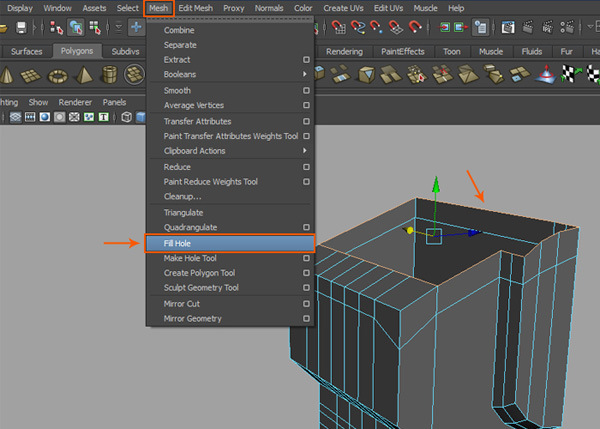Create a polygon torus from shelf
Screen dimensions: 600x429
[58, 76]
